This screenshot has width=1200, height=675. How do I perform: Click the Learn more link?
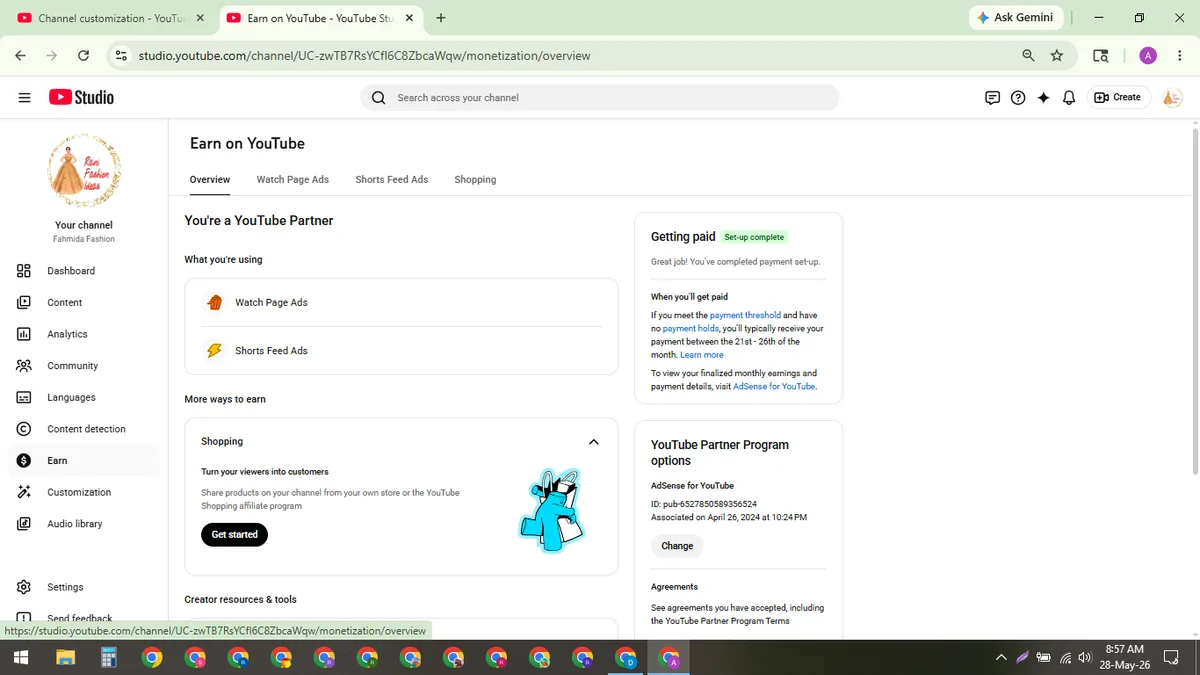(702, 355)
